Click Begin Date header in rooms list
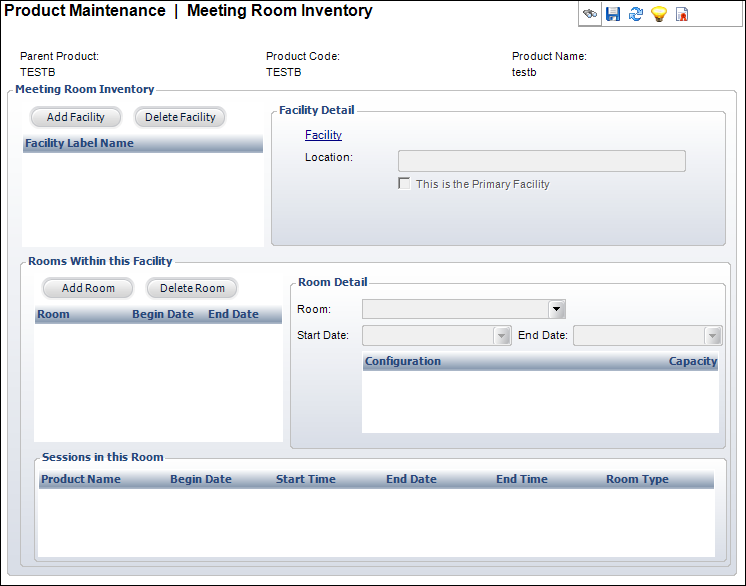The height and width of the screenshot is (586, 746). point(163,314)
